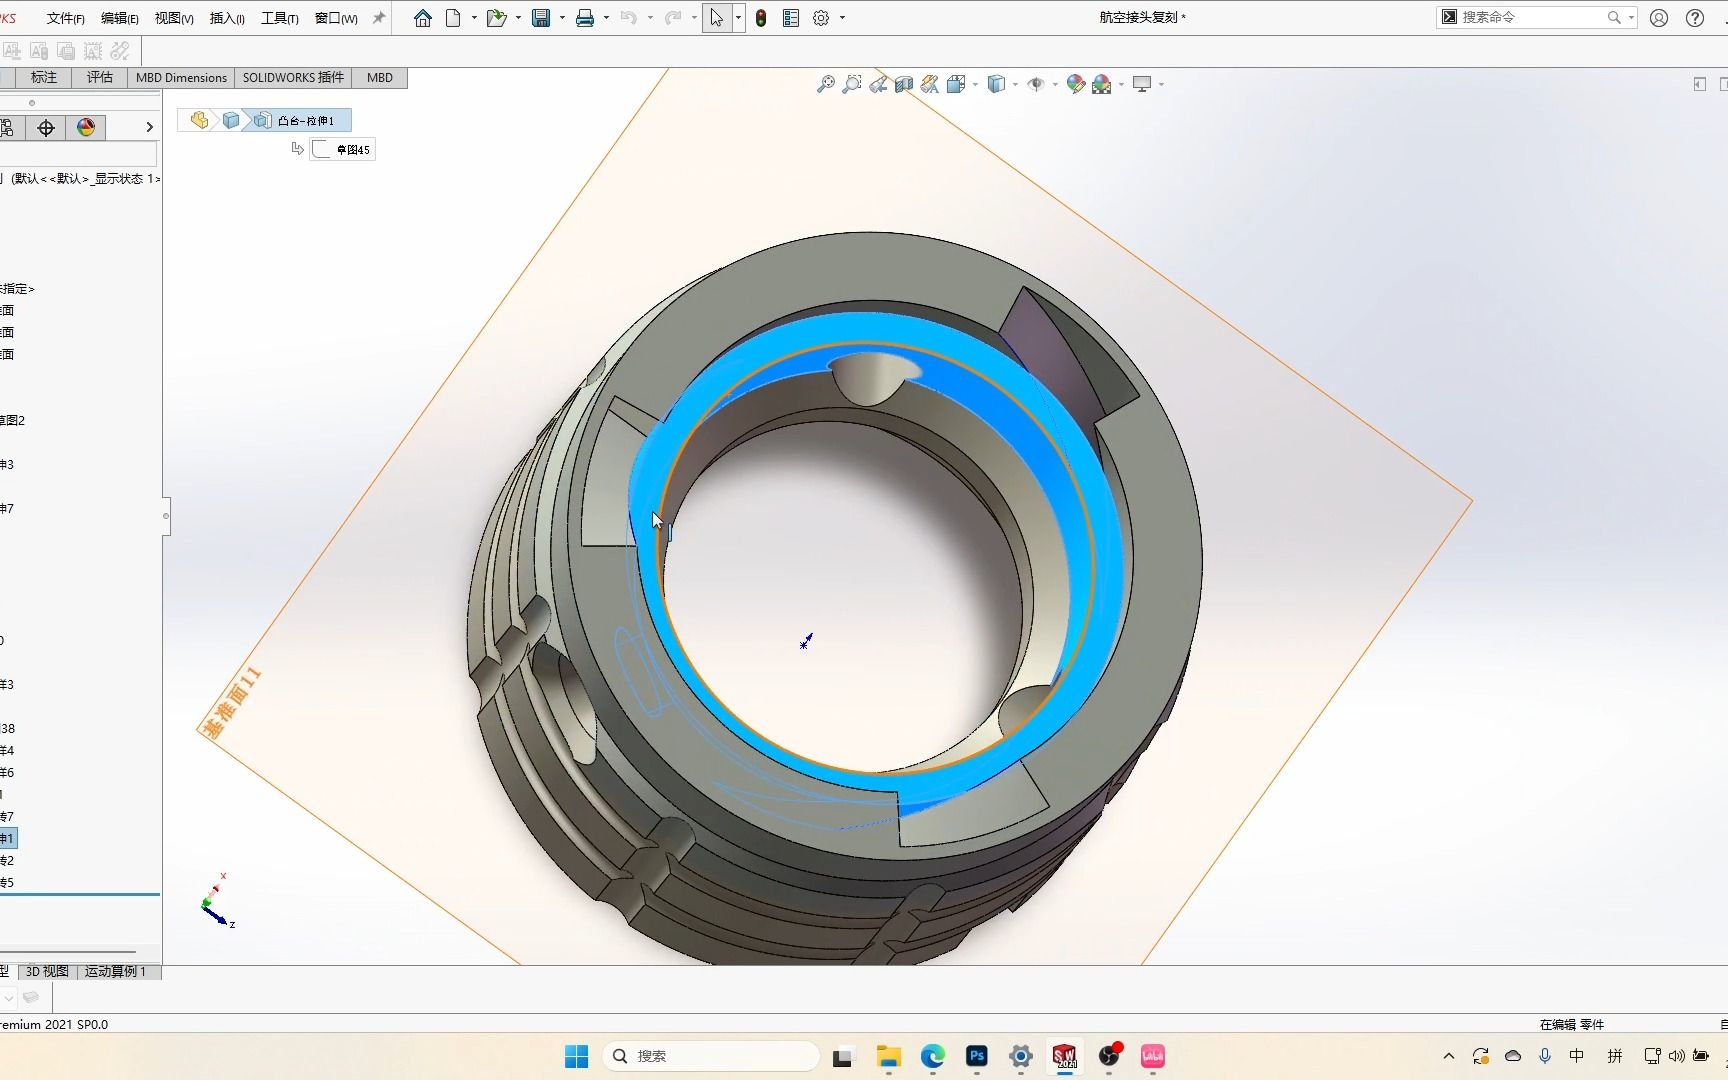The image size is (1728, 1080).
Task: Click the Rebuild icon in the top toolbar
Action: click(x=761, y=17)
